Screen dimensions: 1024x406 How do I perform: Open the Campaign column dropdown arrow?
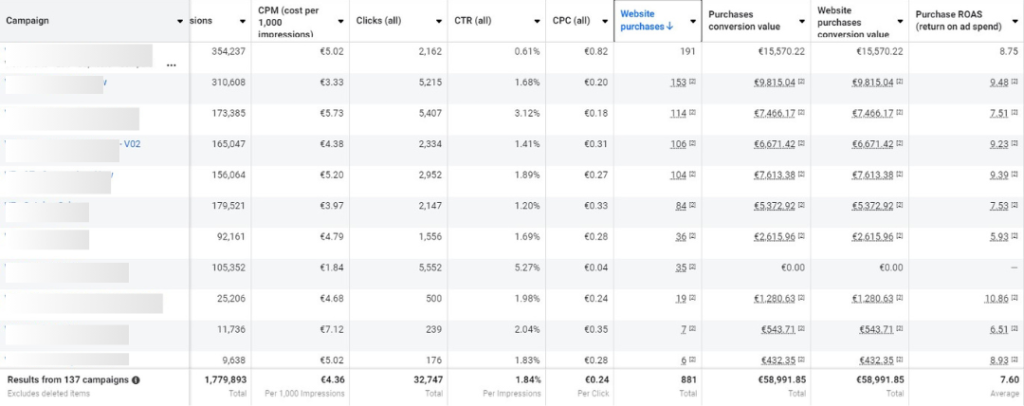pos(180,22)
